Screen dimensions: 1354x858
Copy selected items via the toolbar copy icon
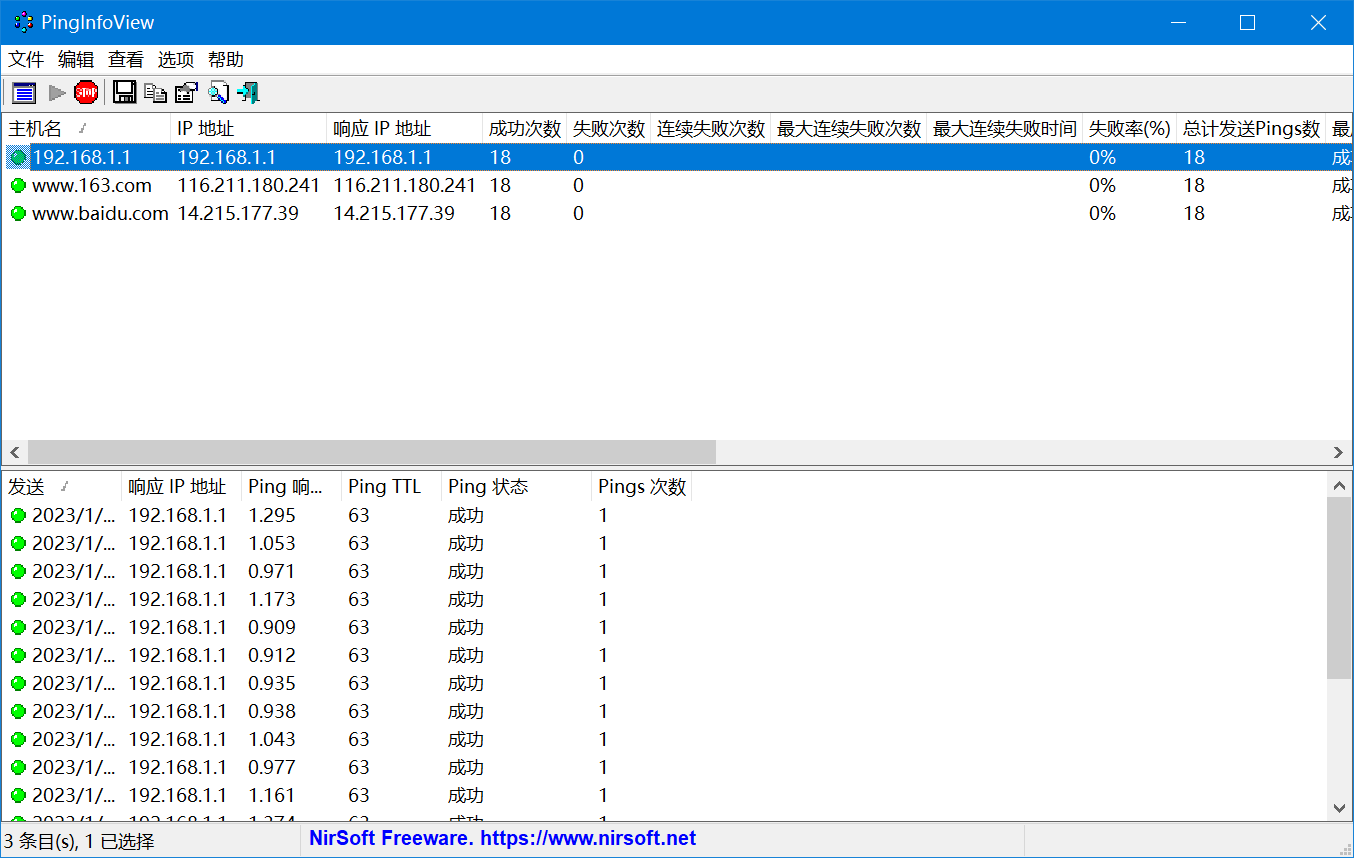point(155,93)
